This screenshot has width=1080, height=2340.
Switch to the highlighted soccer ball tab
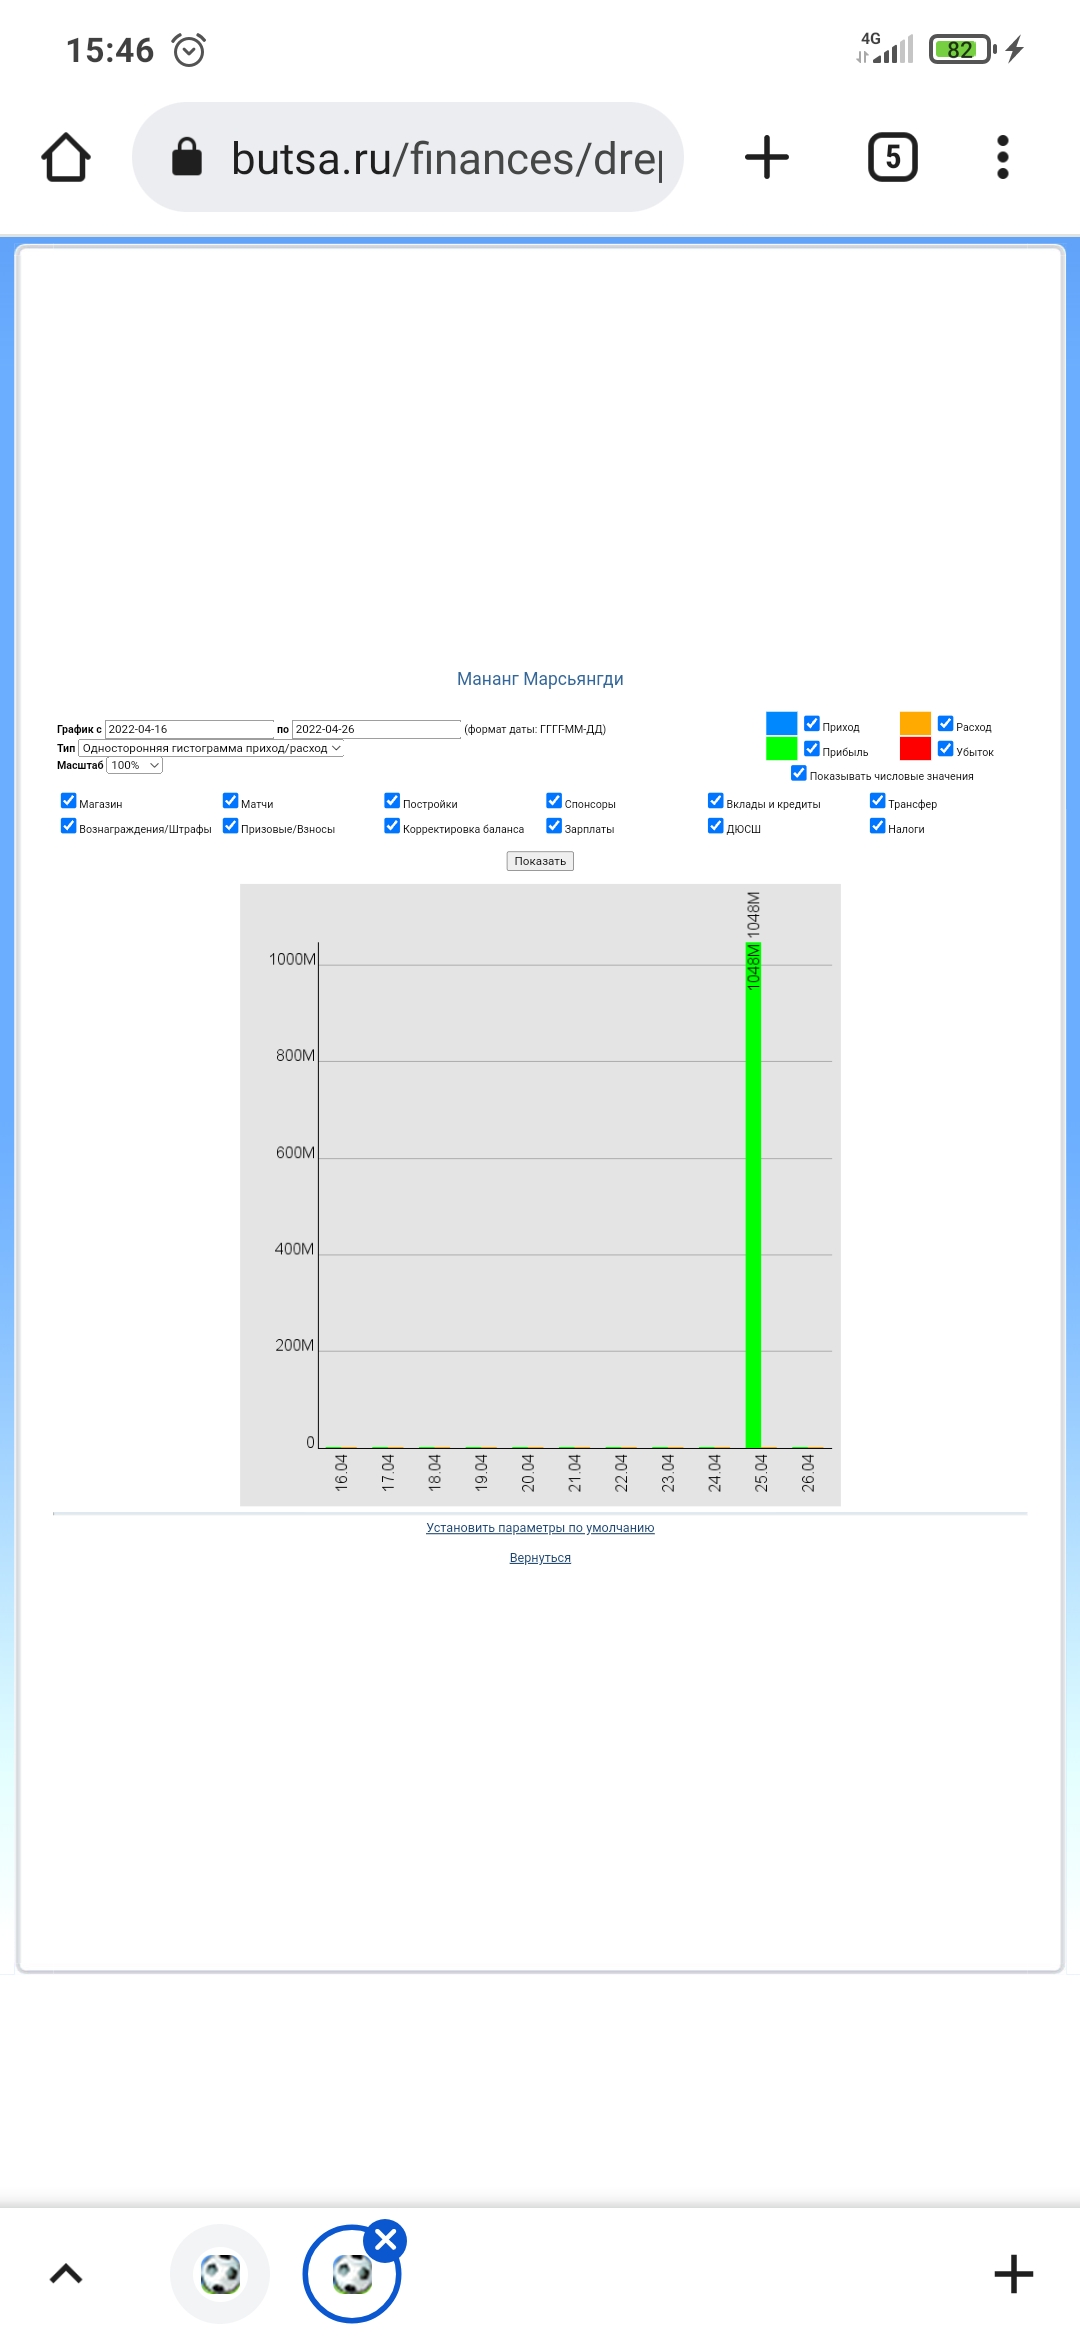click(x=350, y=2276)
